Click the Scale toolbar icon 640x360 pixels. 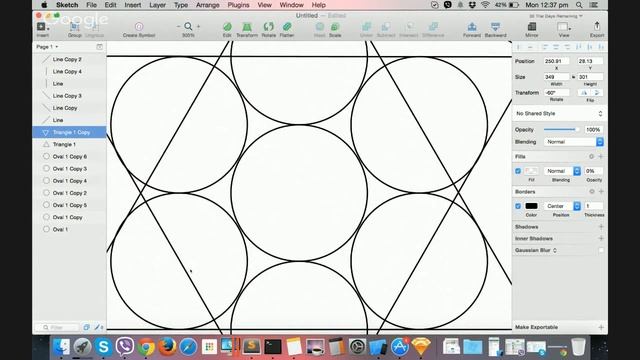[x=335, y=27]
